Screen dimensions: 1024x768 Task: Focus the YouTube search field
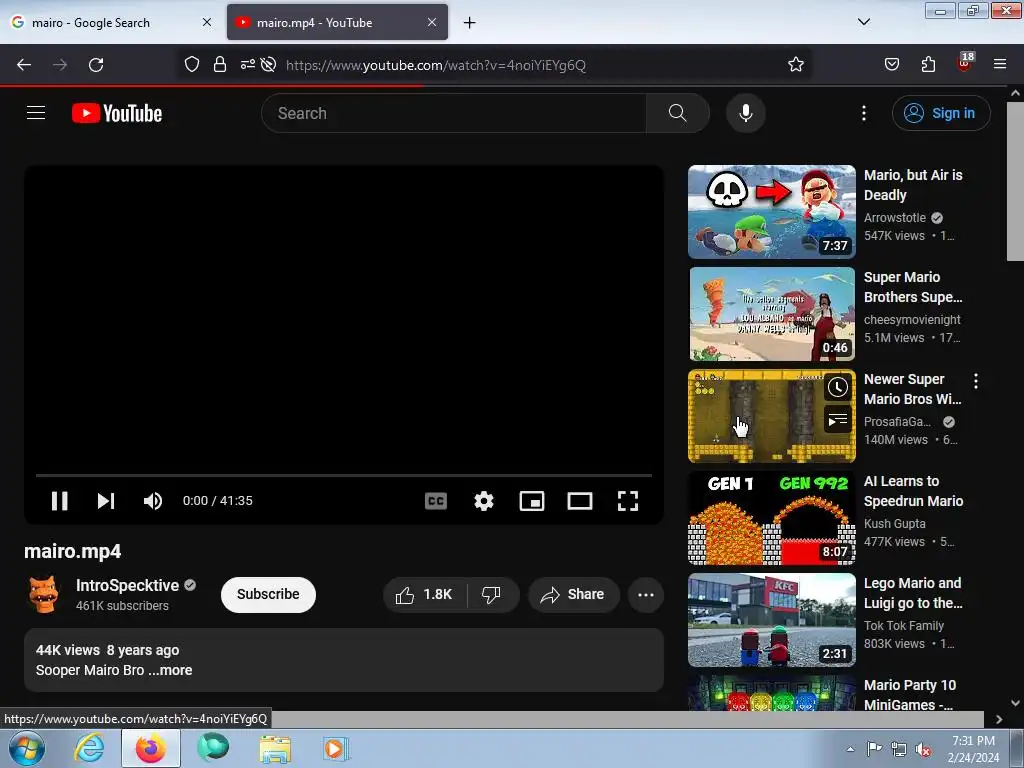(454, 113)
